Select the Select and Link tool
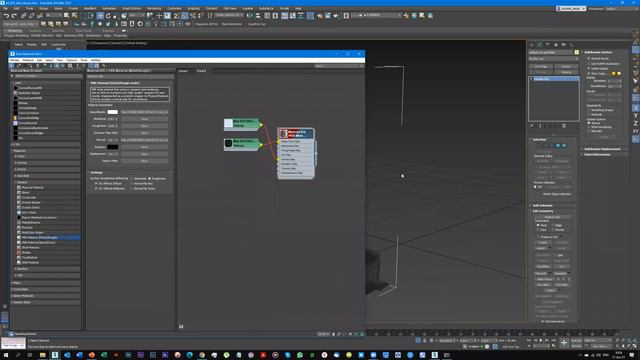Screen dimensions: 640x360 tap(23, 16)
